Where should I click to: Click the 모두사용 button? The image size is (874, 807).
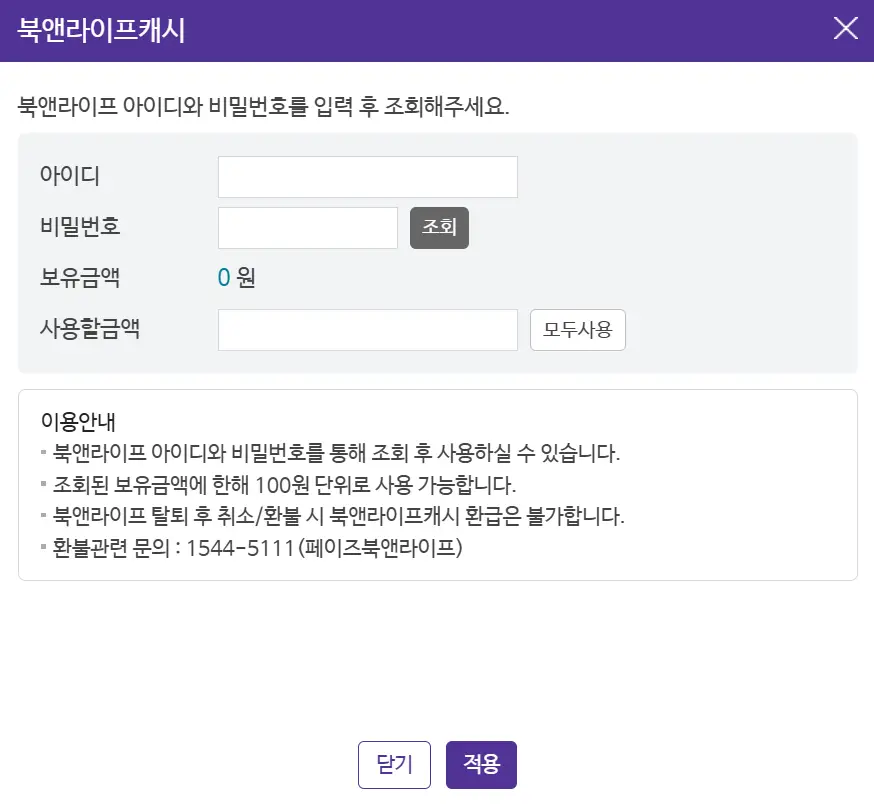point(577,330)
